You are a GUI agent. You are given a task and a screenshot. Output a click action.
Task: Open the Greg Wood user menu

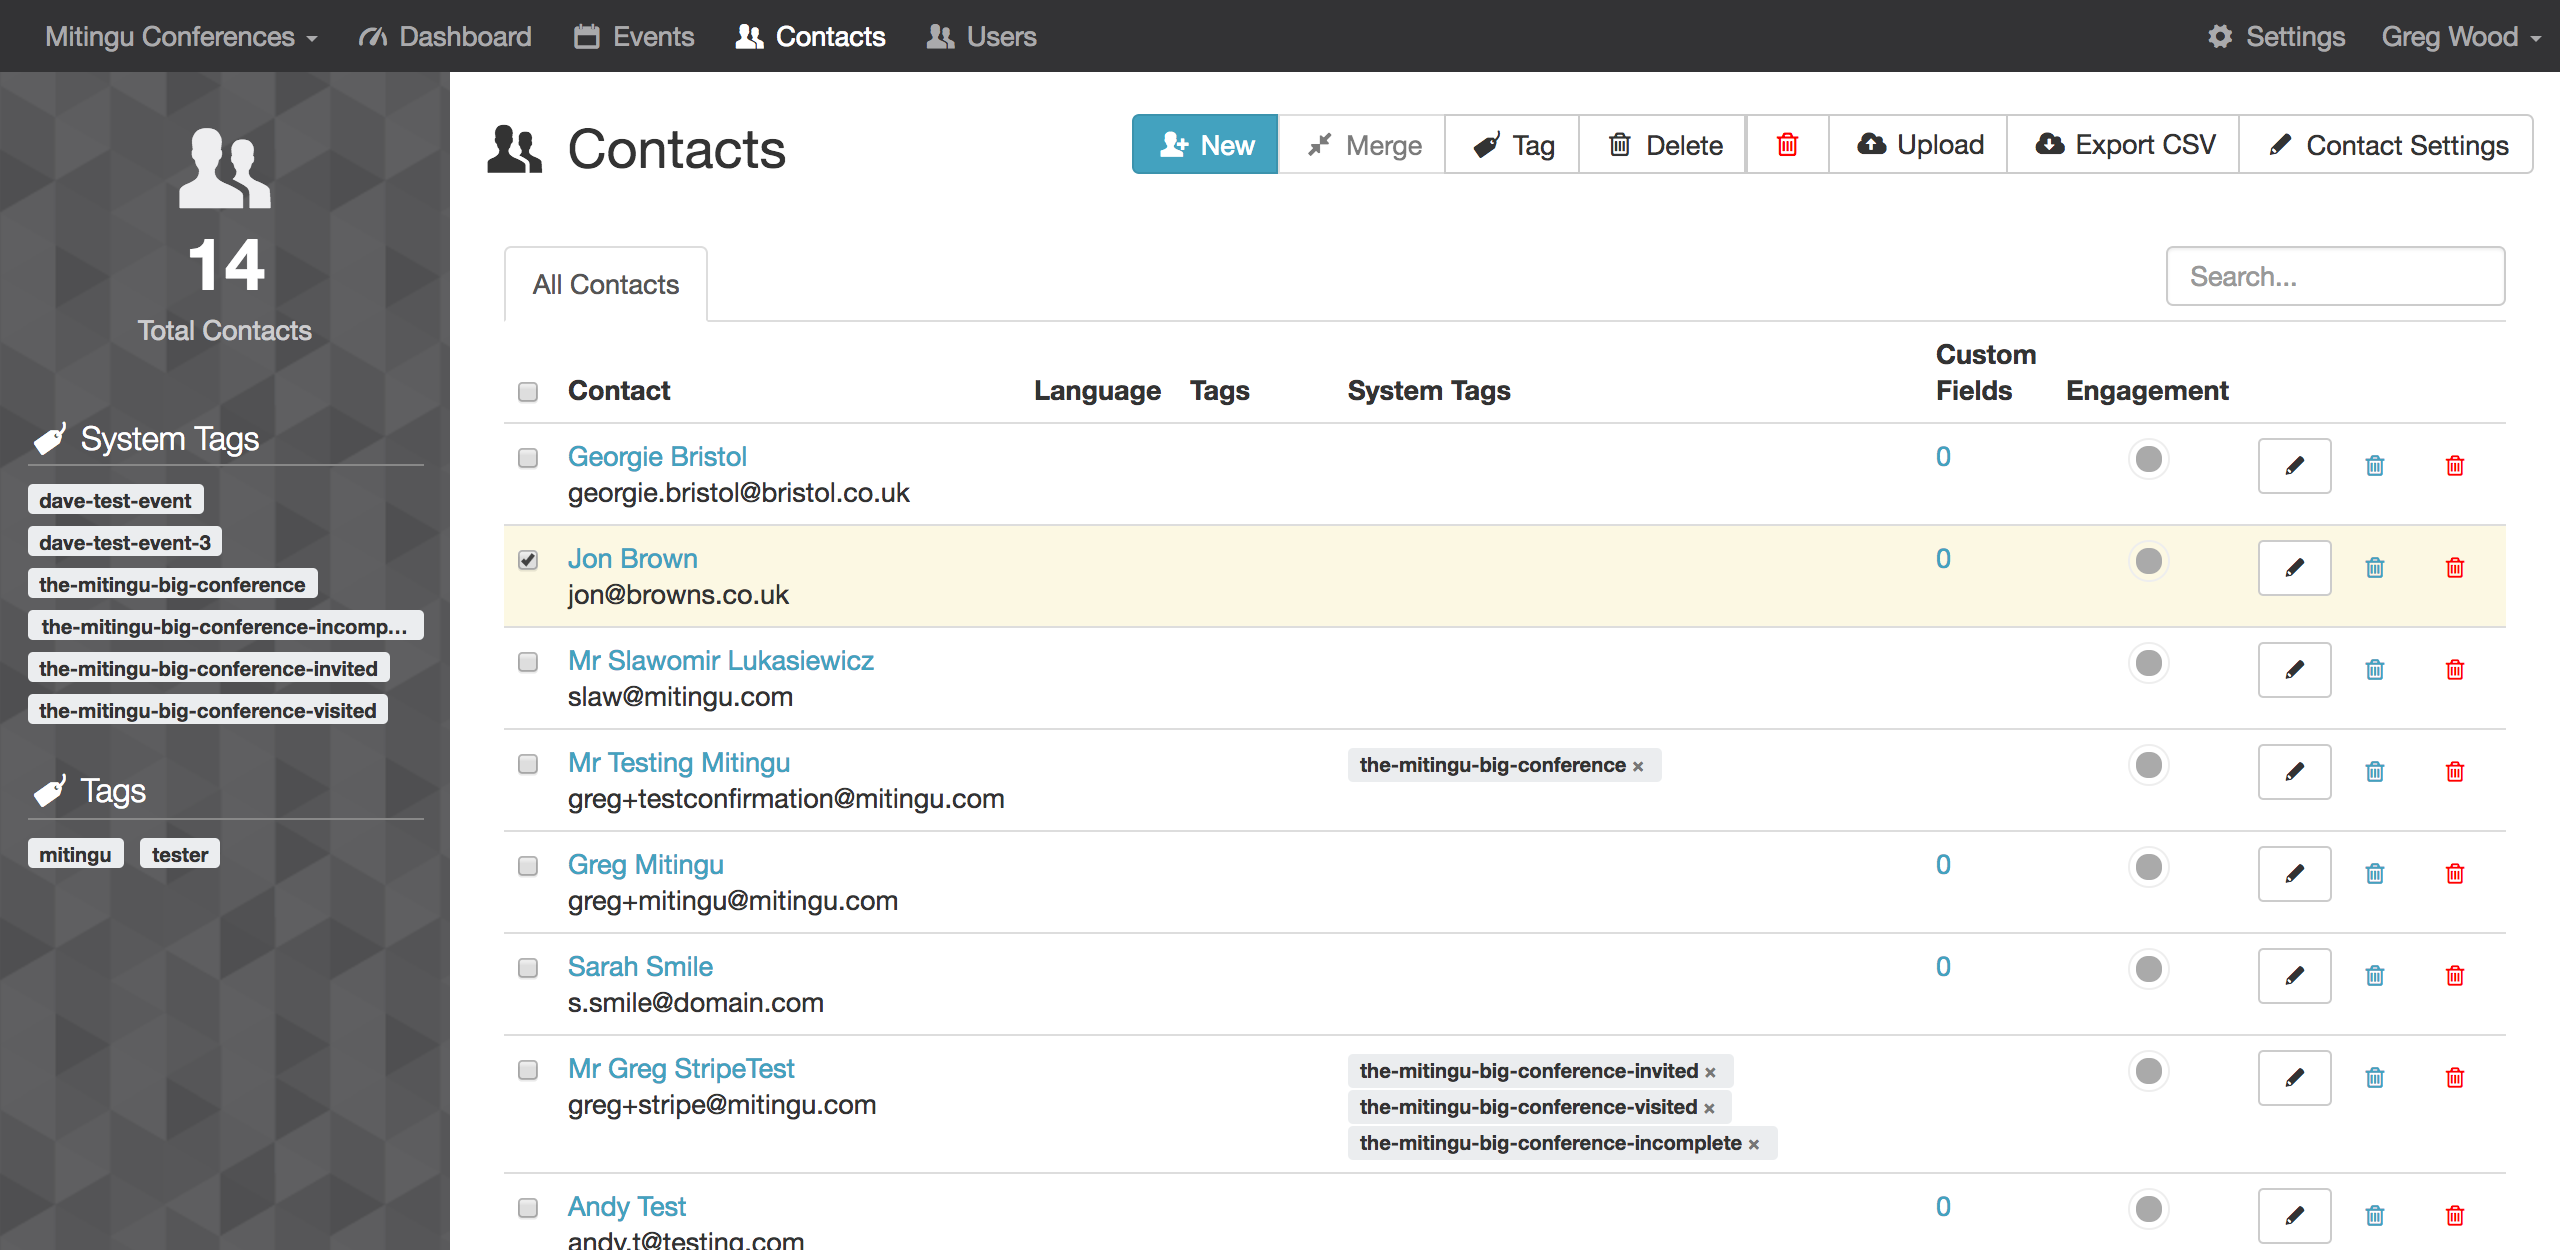click(x=2459, y=37)
